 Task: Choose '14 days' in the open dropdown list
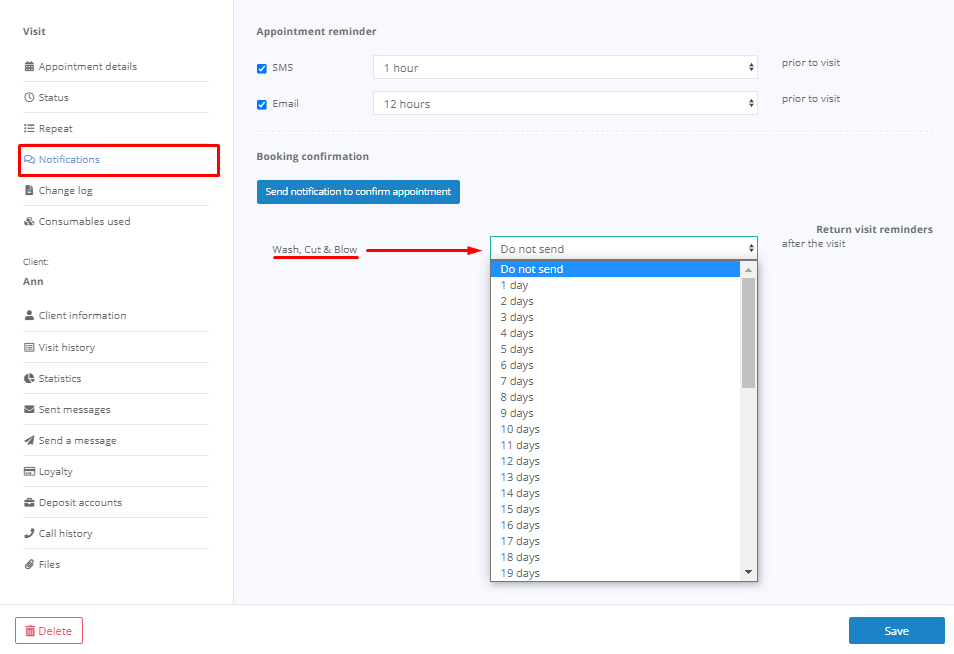click(x=520, y=493)
